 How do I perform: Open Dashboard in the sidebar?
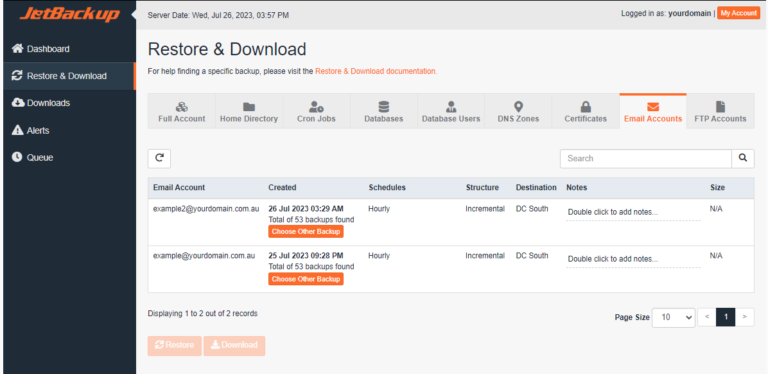point(69,49)
